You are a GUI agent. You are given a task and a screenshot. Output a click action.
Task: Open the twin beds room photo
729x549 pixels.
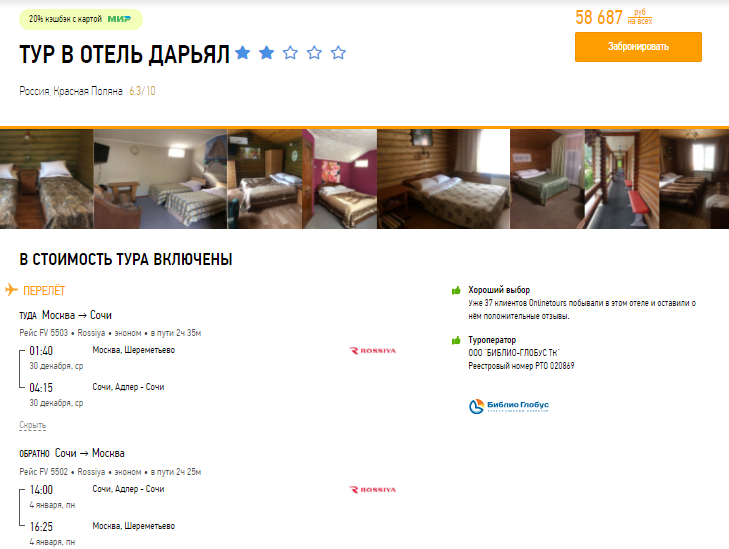pos(46,179)
